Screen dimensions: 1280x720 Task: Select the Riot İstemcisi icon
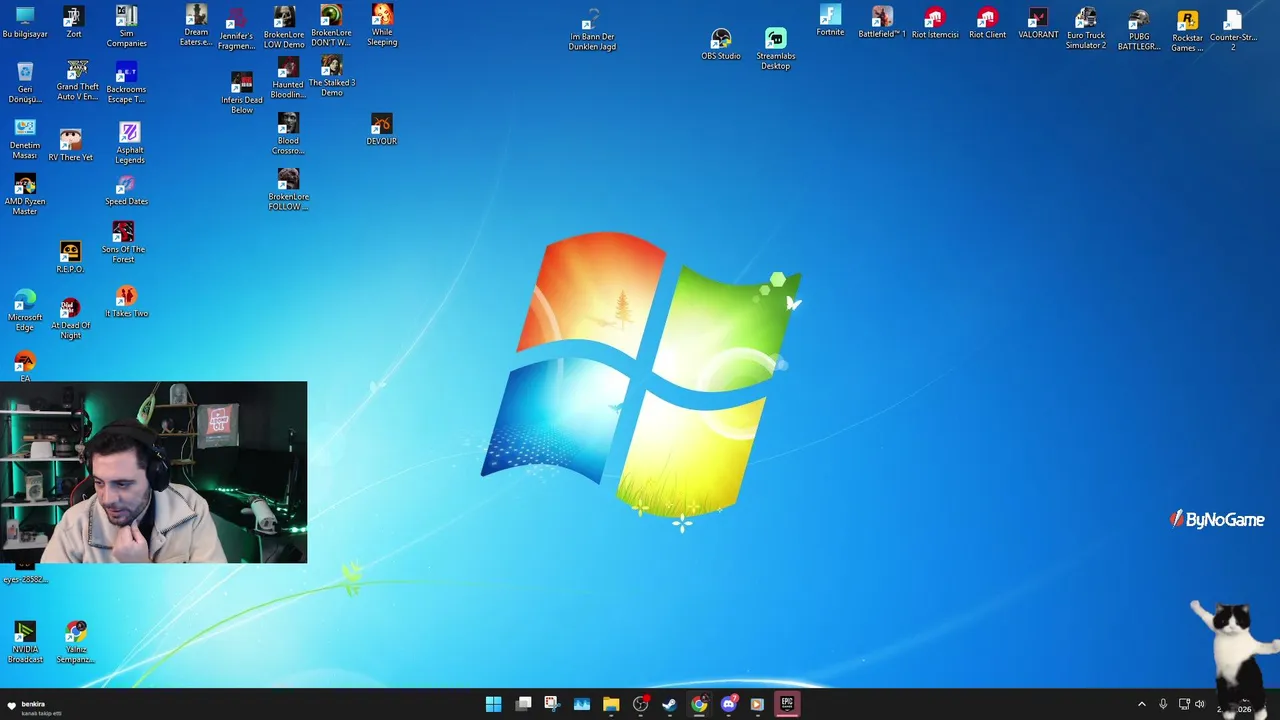tap(935, 22)
